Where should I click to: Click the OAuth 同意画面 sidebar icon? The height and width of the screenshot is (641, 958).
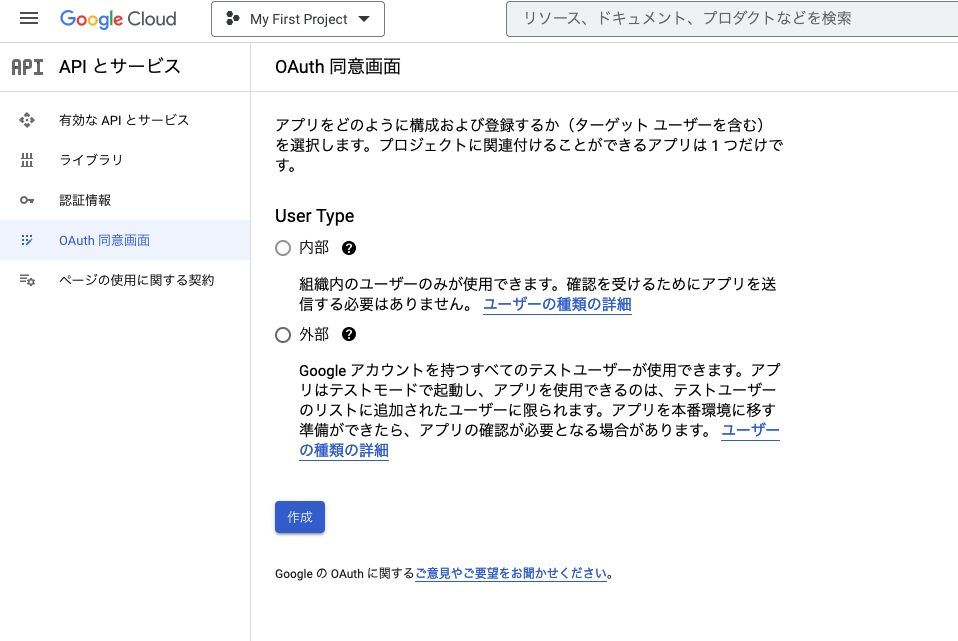point(28,240)
